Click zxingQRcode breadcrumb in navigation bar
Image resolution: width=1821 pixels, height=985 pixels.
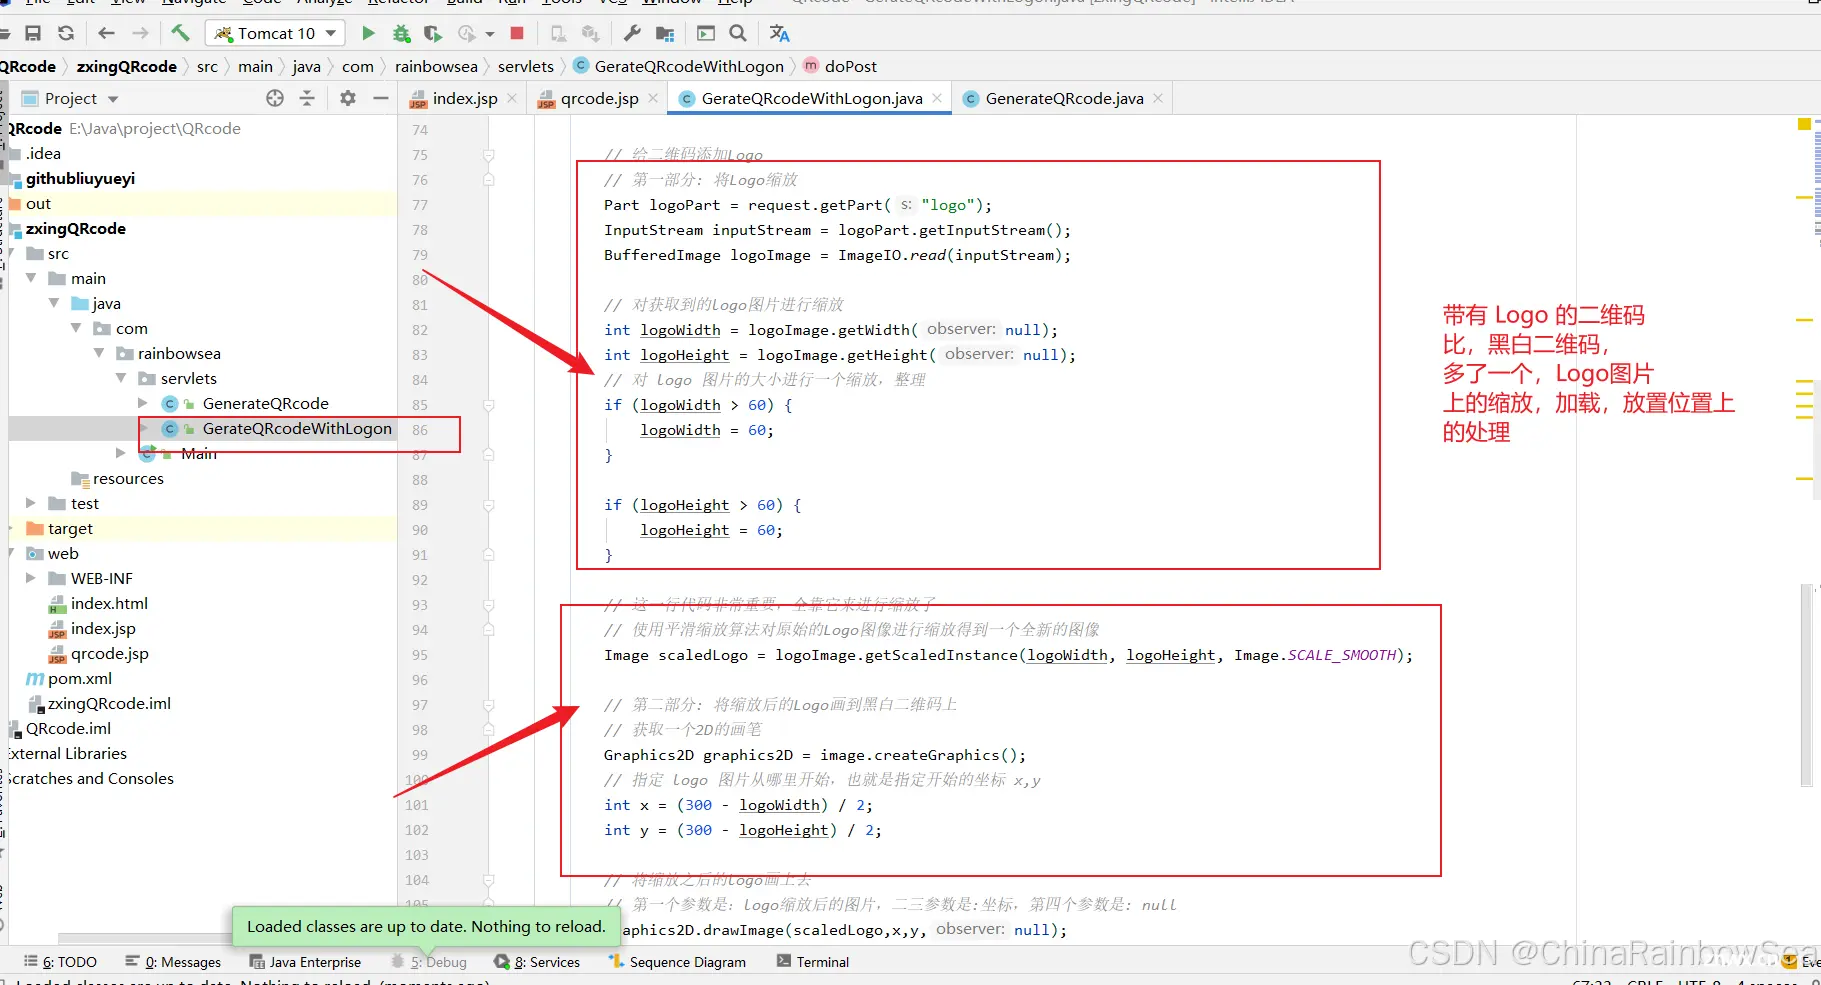[x=126, y=66]
